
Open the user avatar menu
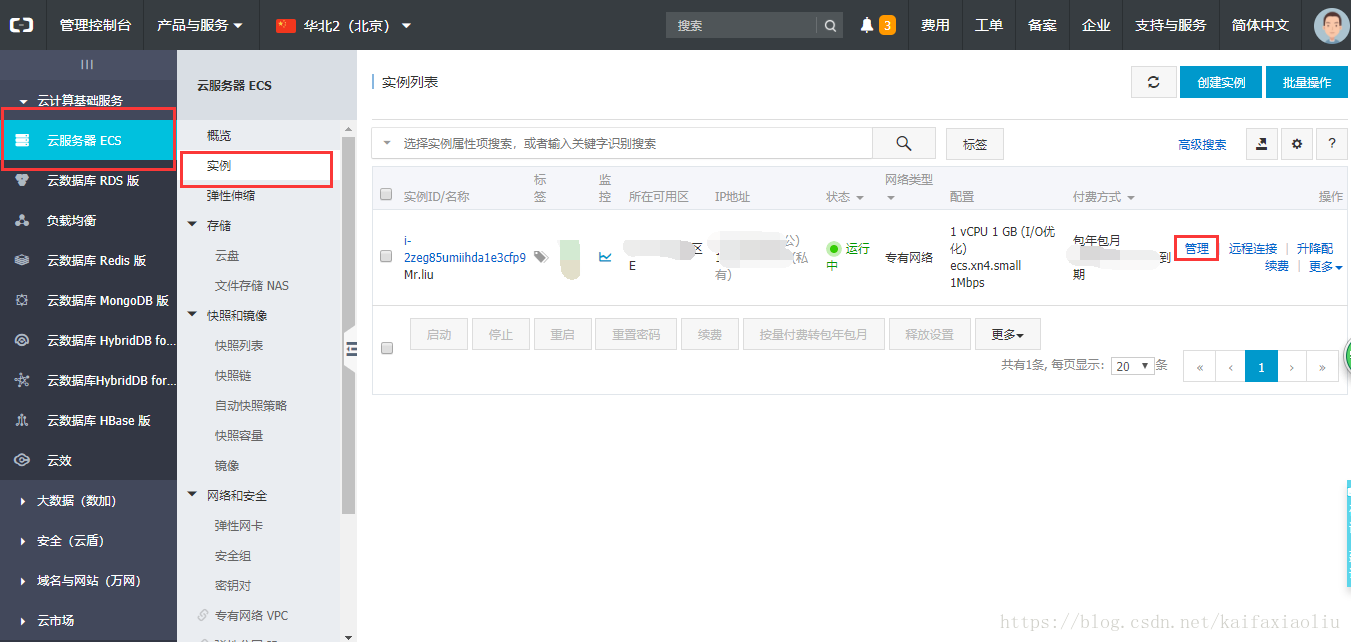(x=1331, y=25)
